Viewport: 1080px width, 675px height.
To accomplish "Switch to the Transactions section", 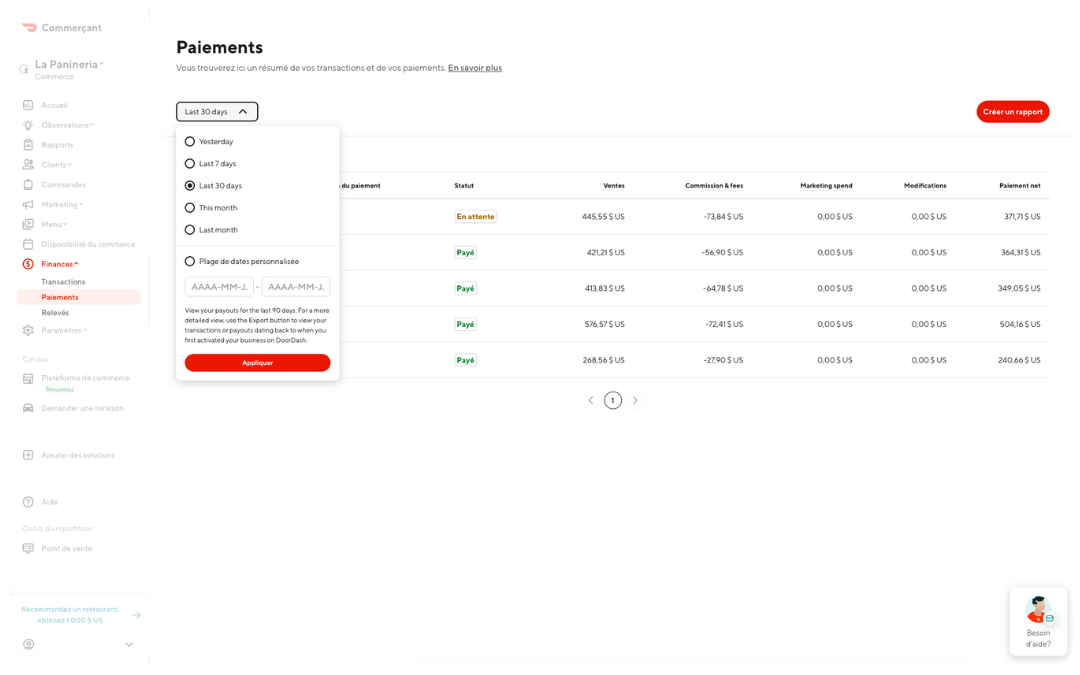I will 62,281.
